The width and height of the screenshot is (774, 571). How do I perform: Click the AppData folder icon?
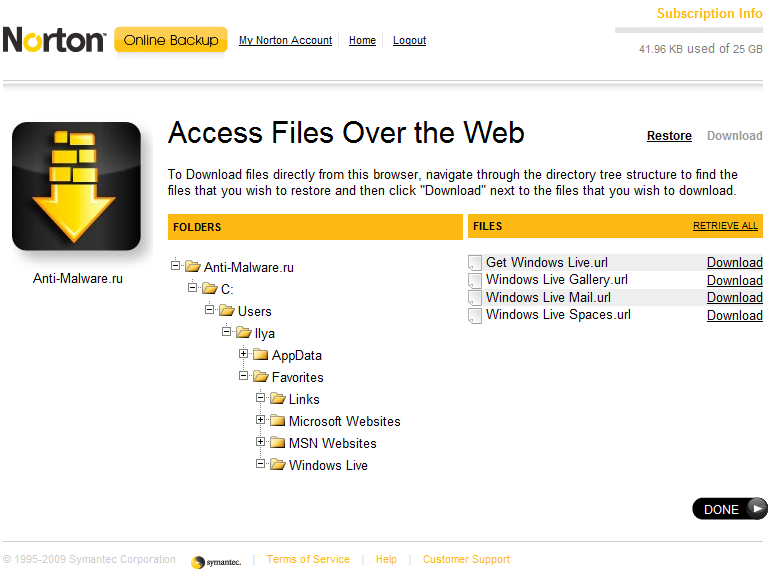click(x=261, y=355)
